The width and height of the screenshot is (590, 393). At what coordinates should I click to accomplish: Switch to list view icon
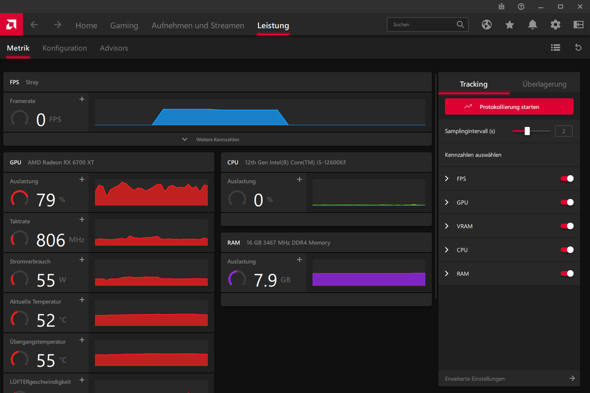click(555, 48)
